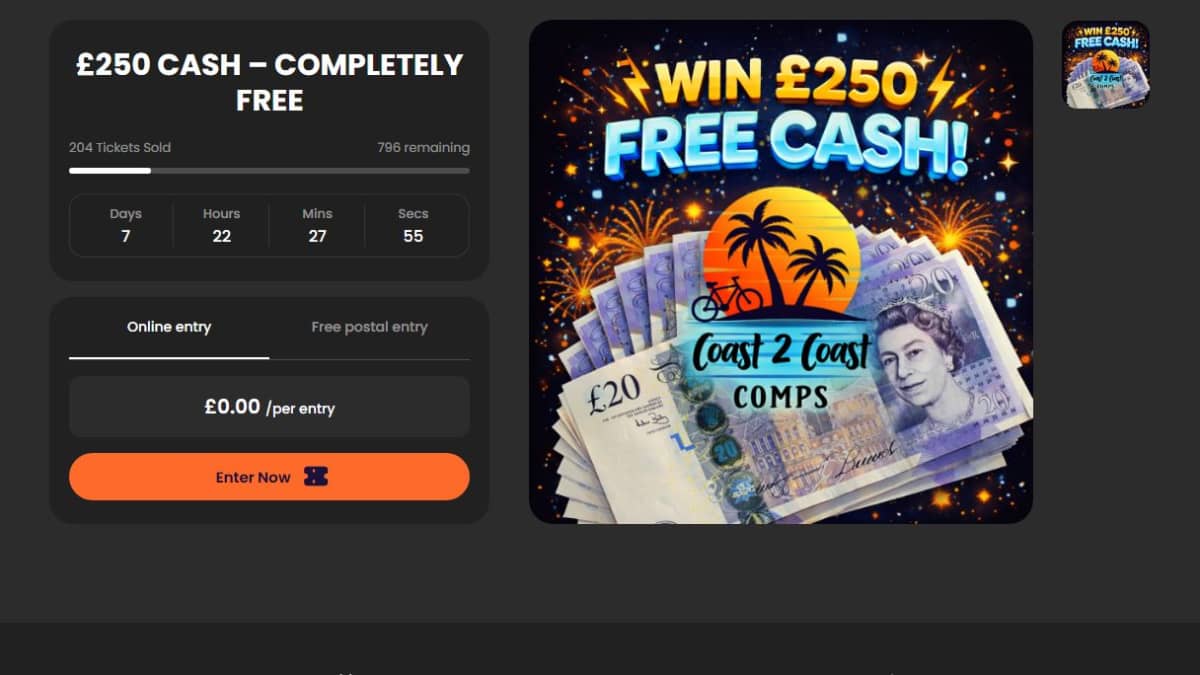Switch to the Free postal entry tab
This screenshot has height=675, width=1200.
369,327
